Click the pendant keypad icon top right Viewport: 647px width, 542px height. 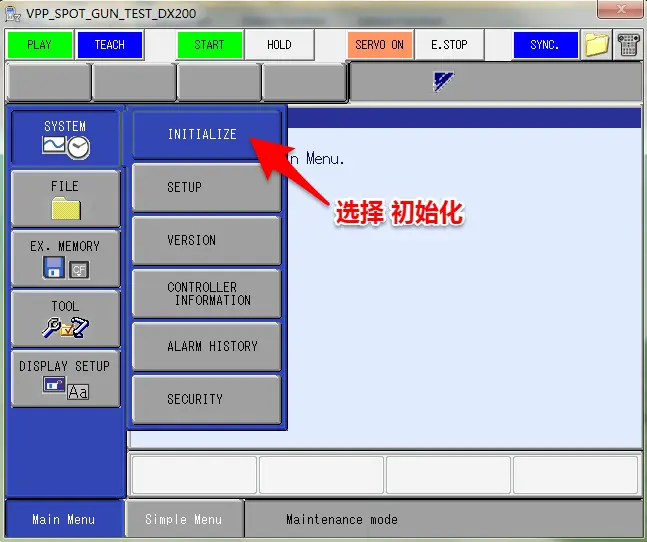[x=629, y=45]
